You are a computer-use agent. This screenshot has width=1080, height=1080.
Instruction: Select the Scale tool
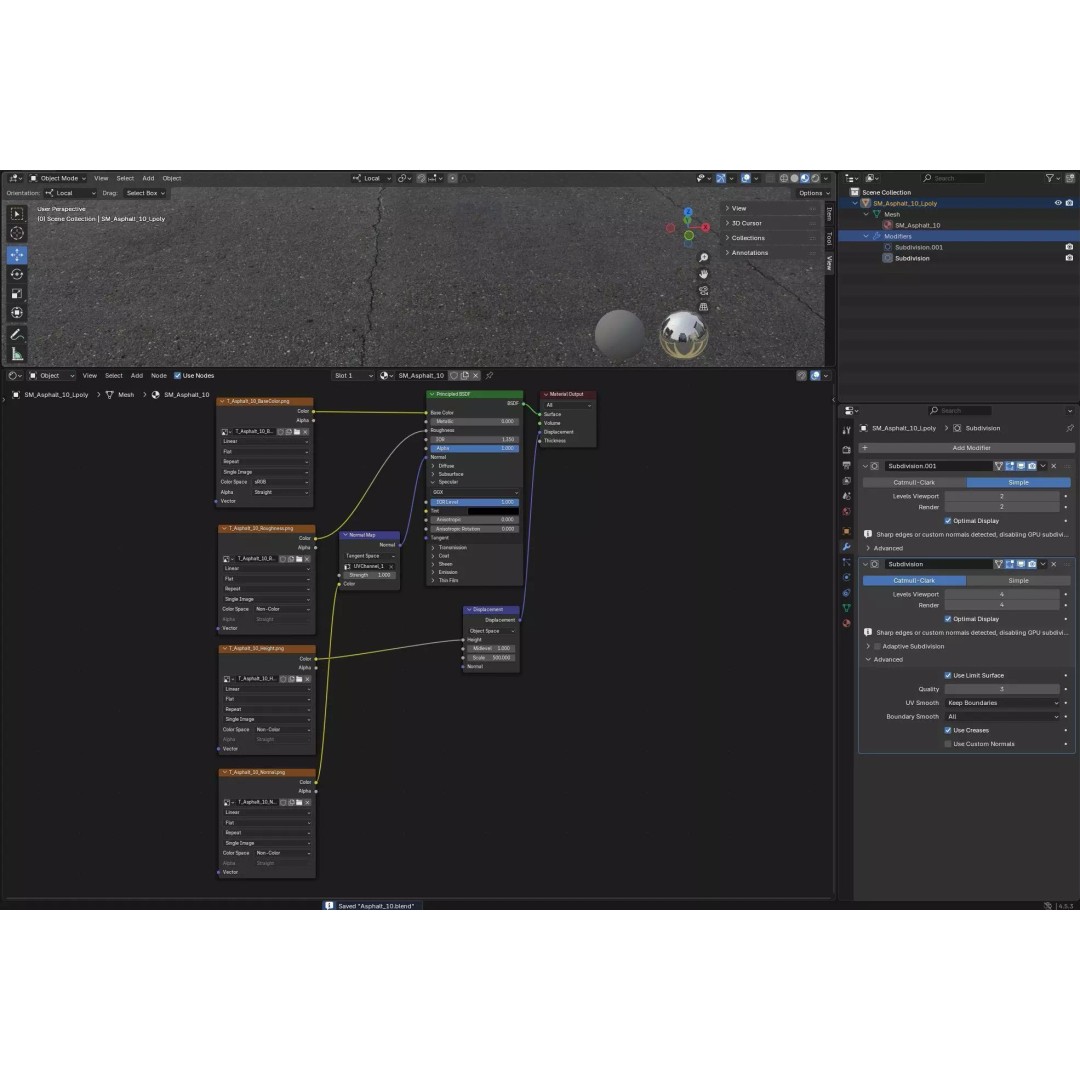point(17,293)
